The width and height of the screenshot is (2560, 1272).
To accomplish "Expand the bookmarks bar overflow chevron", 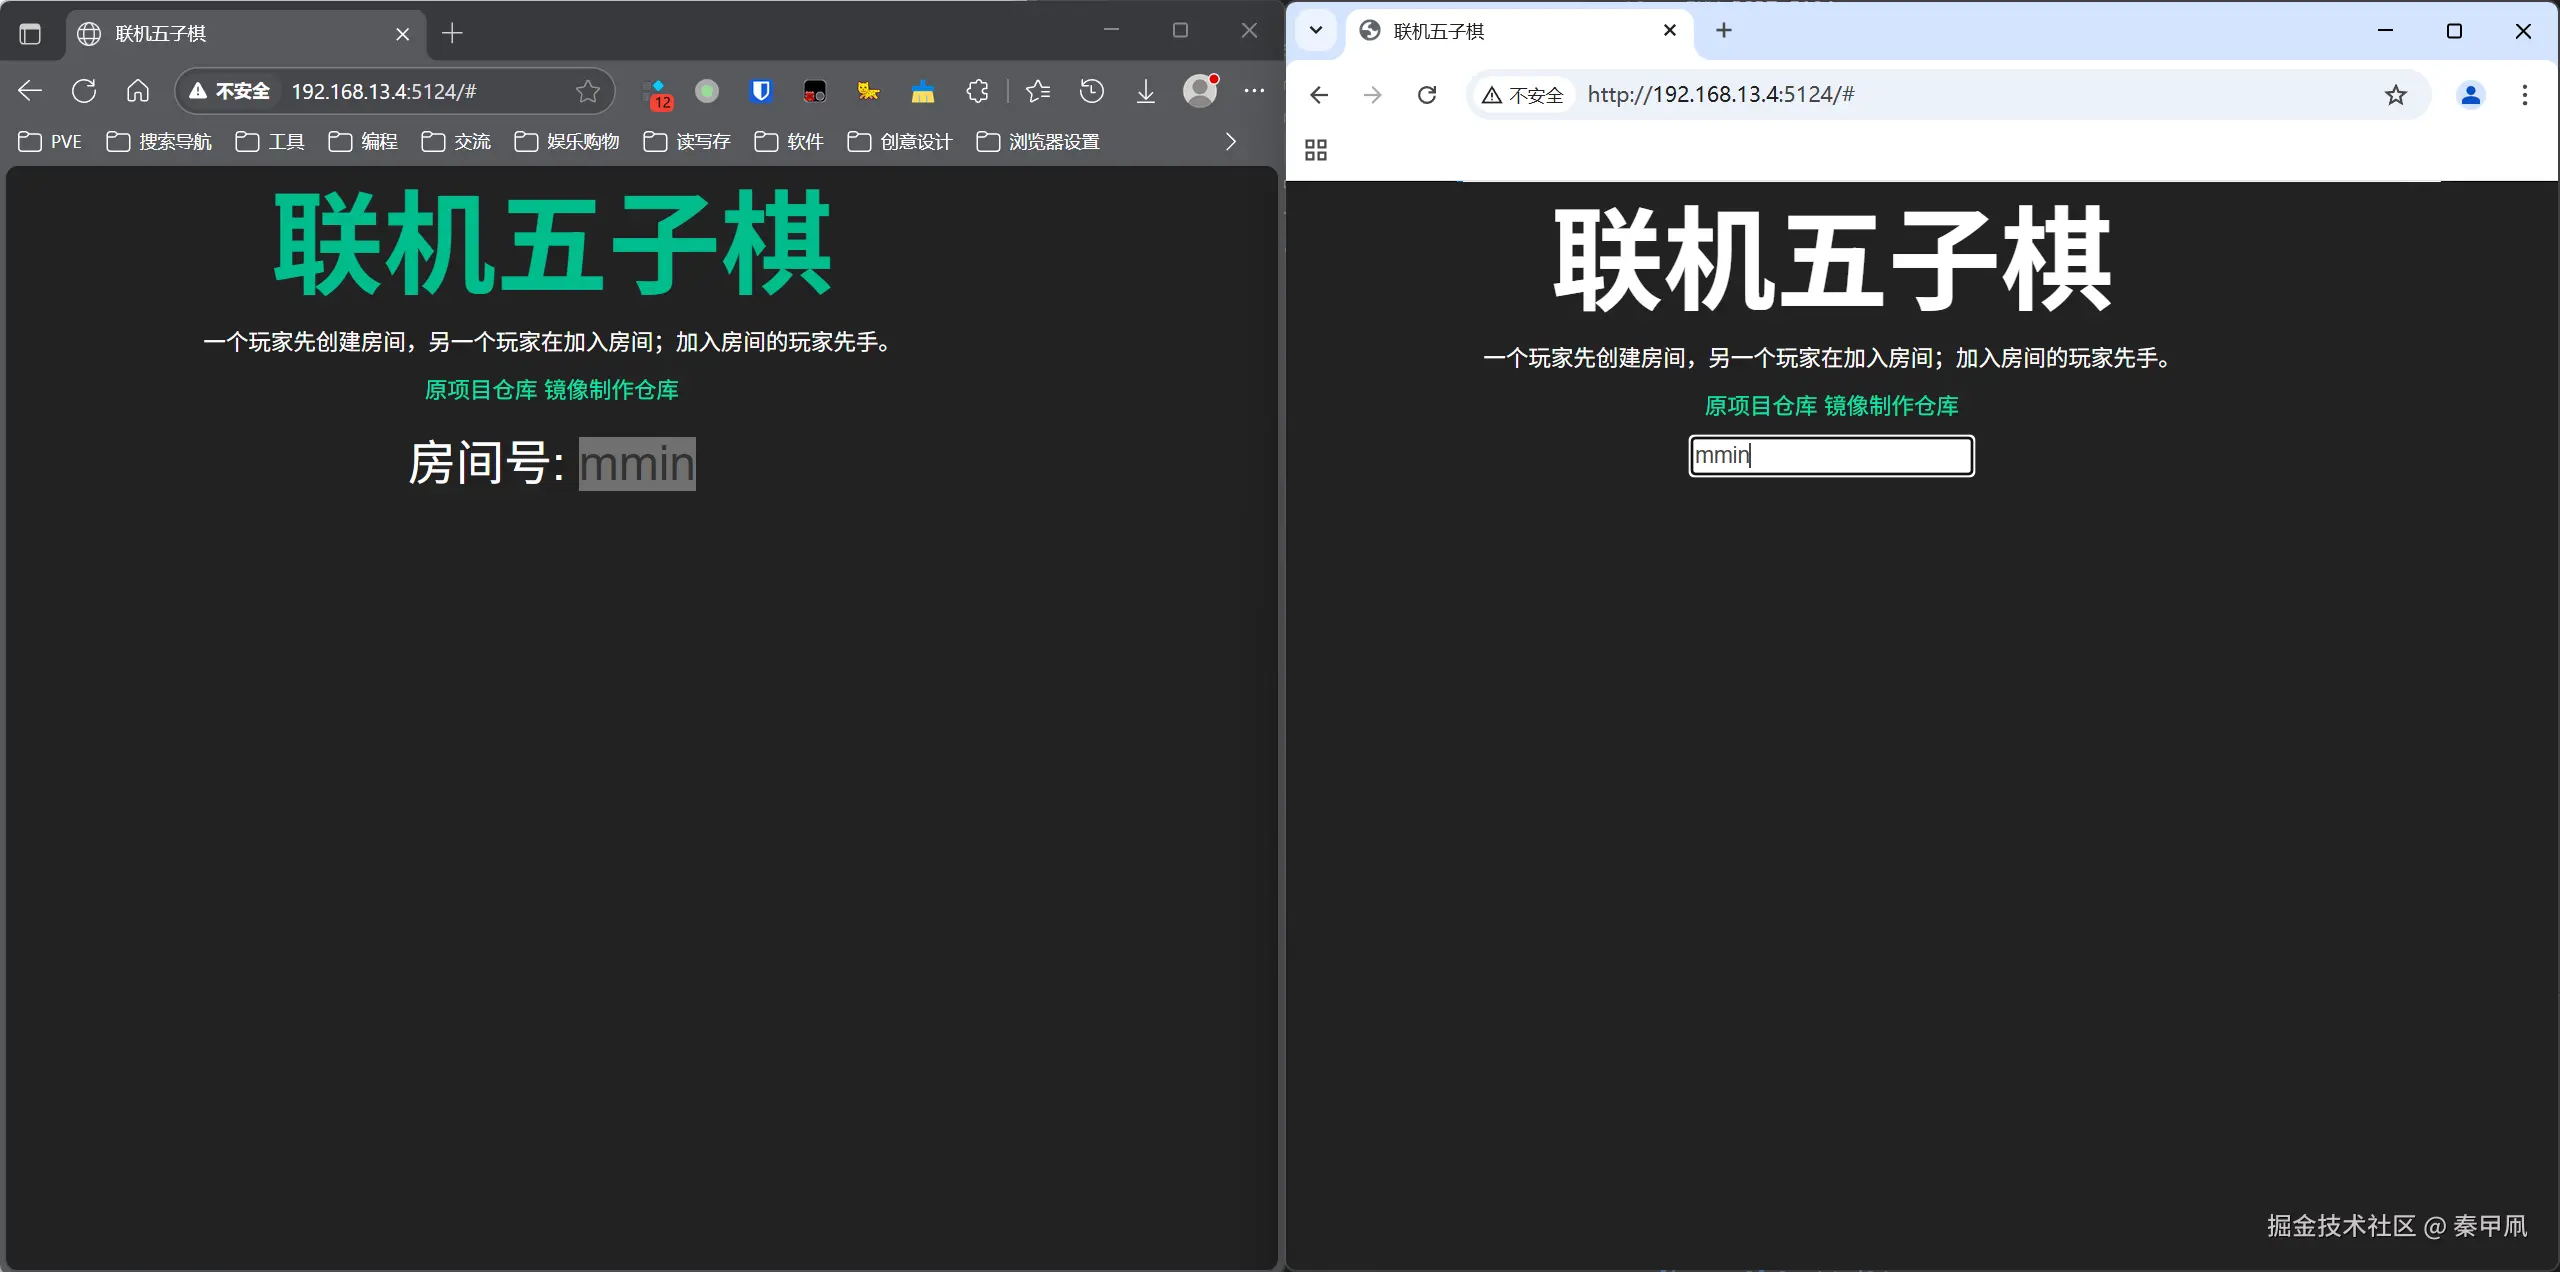I will (1230, 142).
